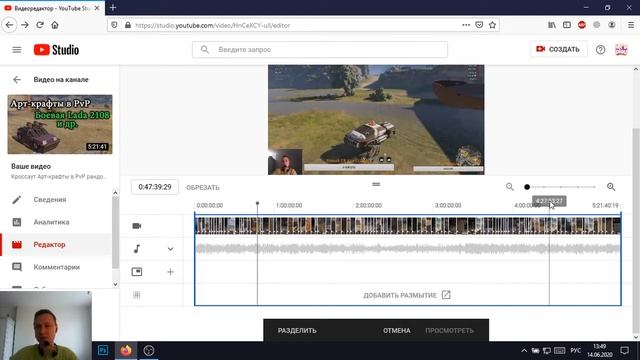Click the timecode field 0:47:39:29
The image size is (640, 360).
click(155, 187)
